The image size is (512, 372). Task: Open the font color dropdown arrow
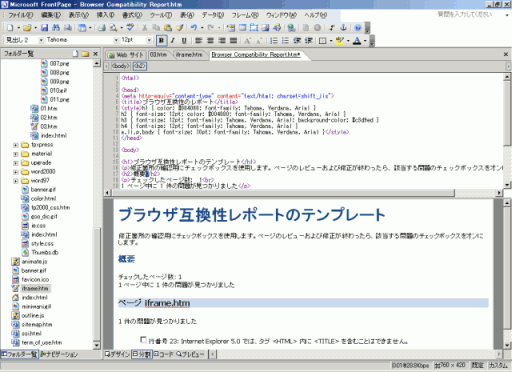tap(365, 41)
